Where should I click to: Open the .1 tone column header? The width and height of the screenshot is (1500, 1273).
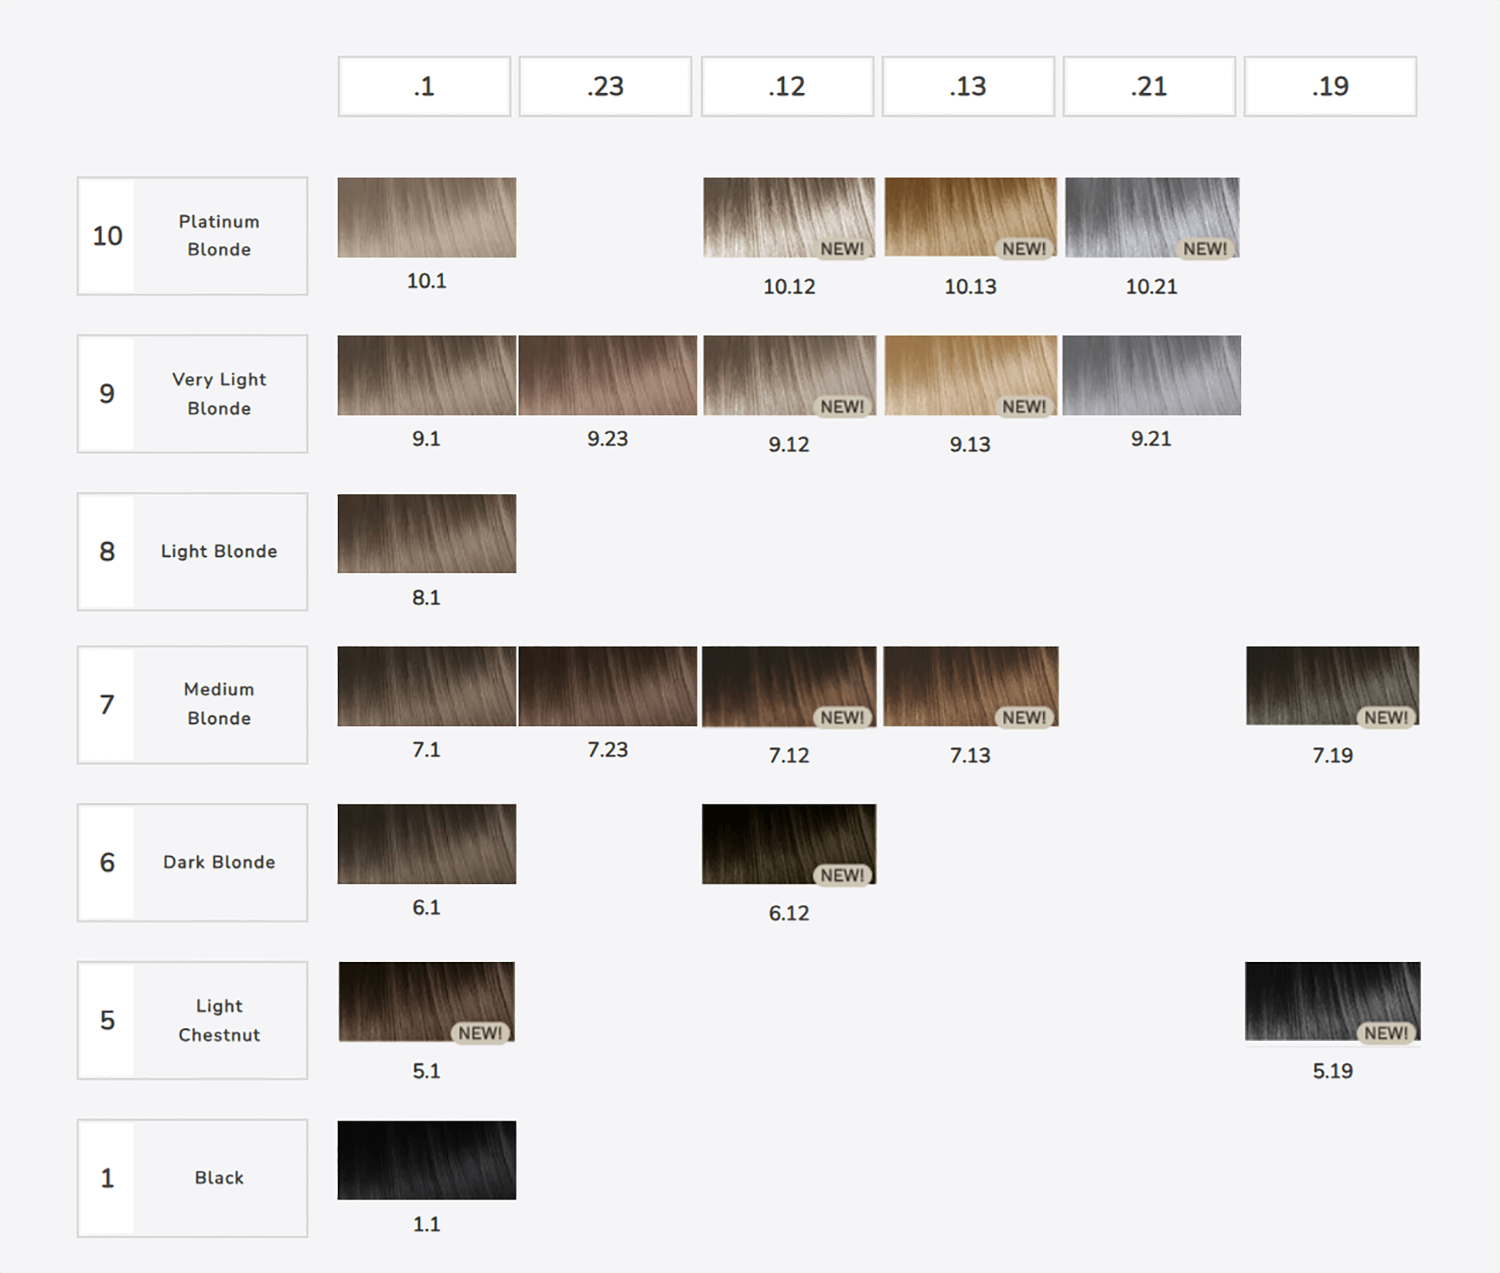tap(424, 87)
